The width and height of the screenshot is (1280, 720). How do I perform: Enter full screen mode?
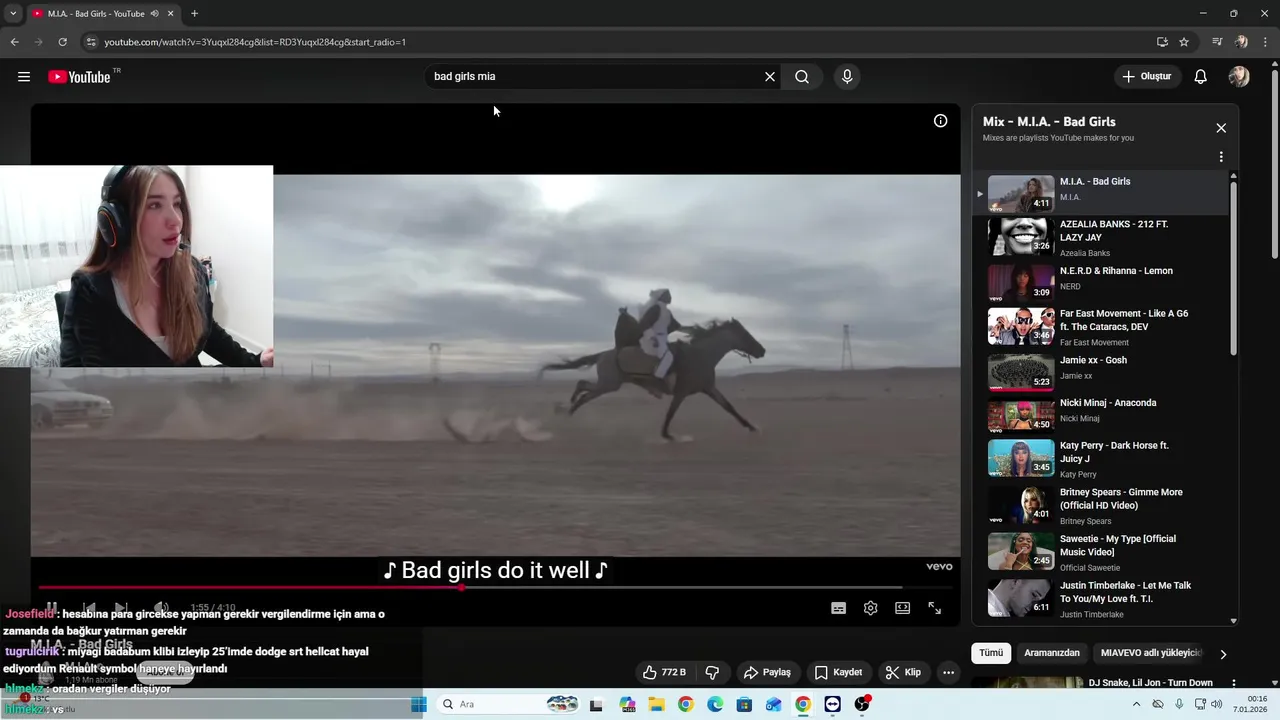click(x=934, y=608)
